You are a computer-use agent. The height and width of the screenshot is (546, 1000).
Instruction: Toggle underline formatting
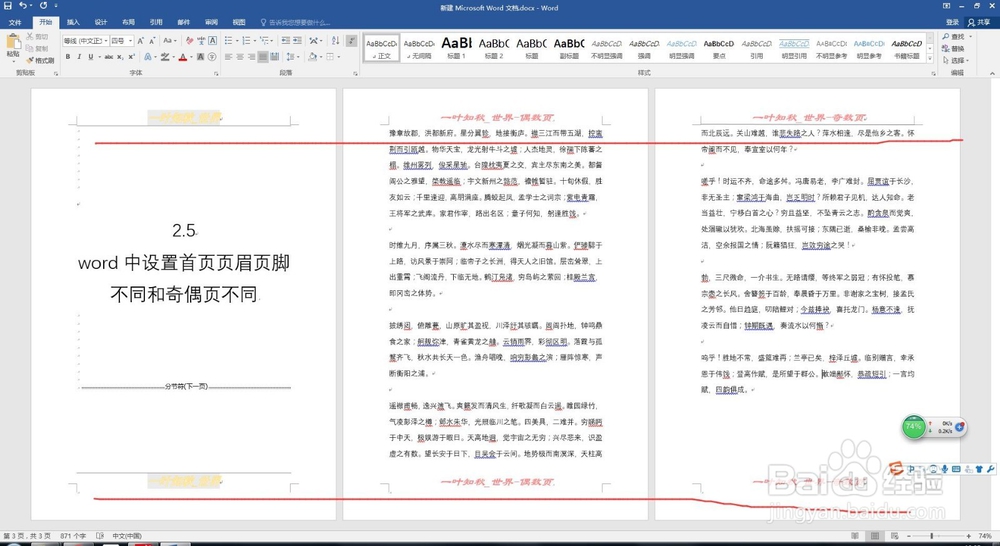pyautogui.click(x=91, y=57)
